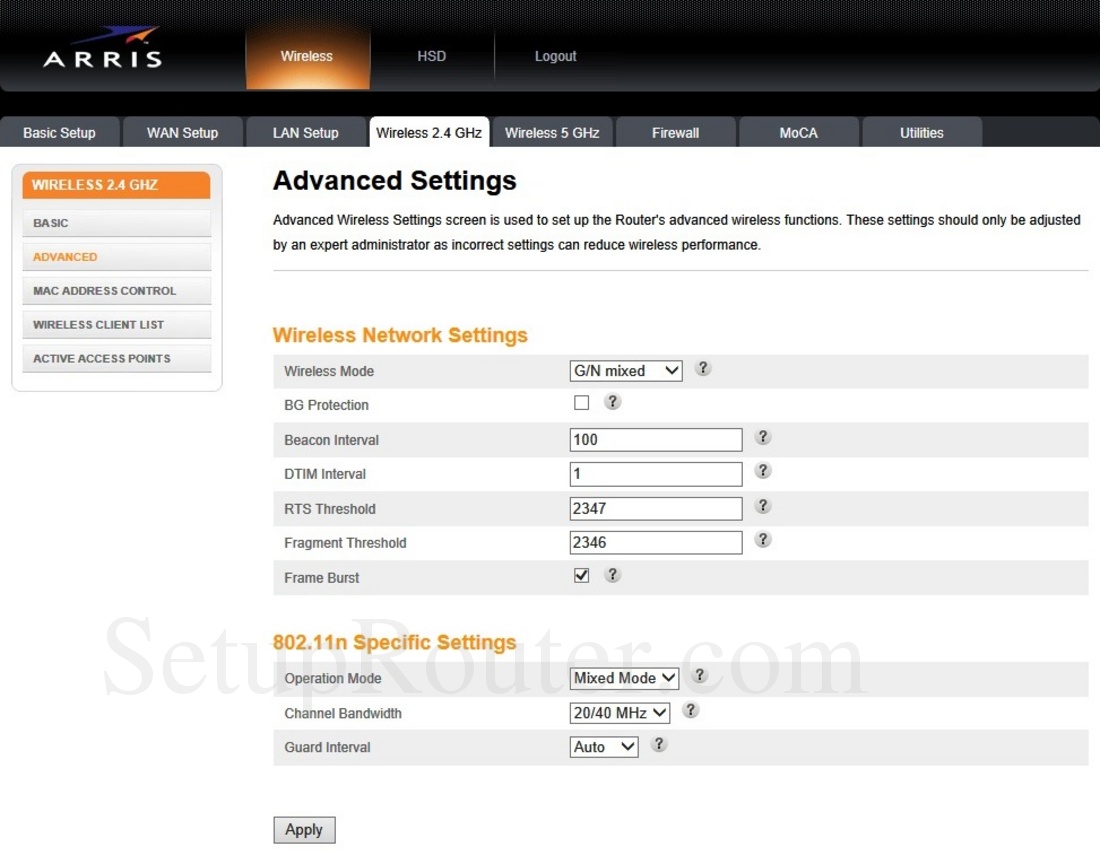Image resolution: width=1100 pixels, height=864 pixels.
Task: View help for Guard Interval setting
Action: click(x=658, y=745)
